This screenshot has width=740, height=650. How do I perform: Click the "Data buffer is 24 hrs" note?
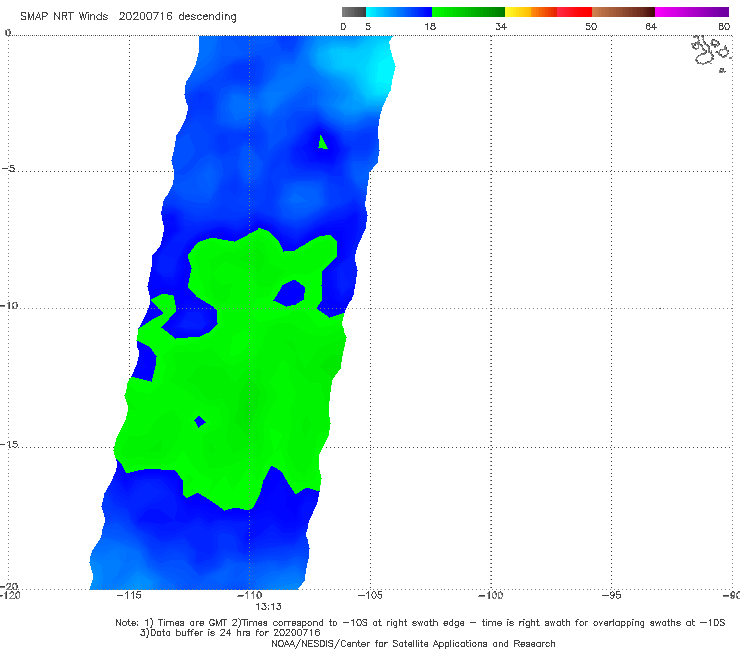coord(230,633)
